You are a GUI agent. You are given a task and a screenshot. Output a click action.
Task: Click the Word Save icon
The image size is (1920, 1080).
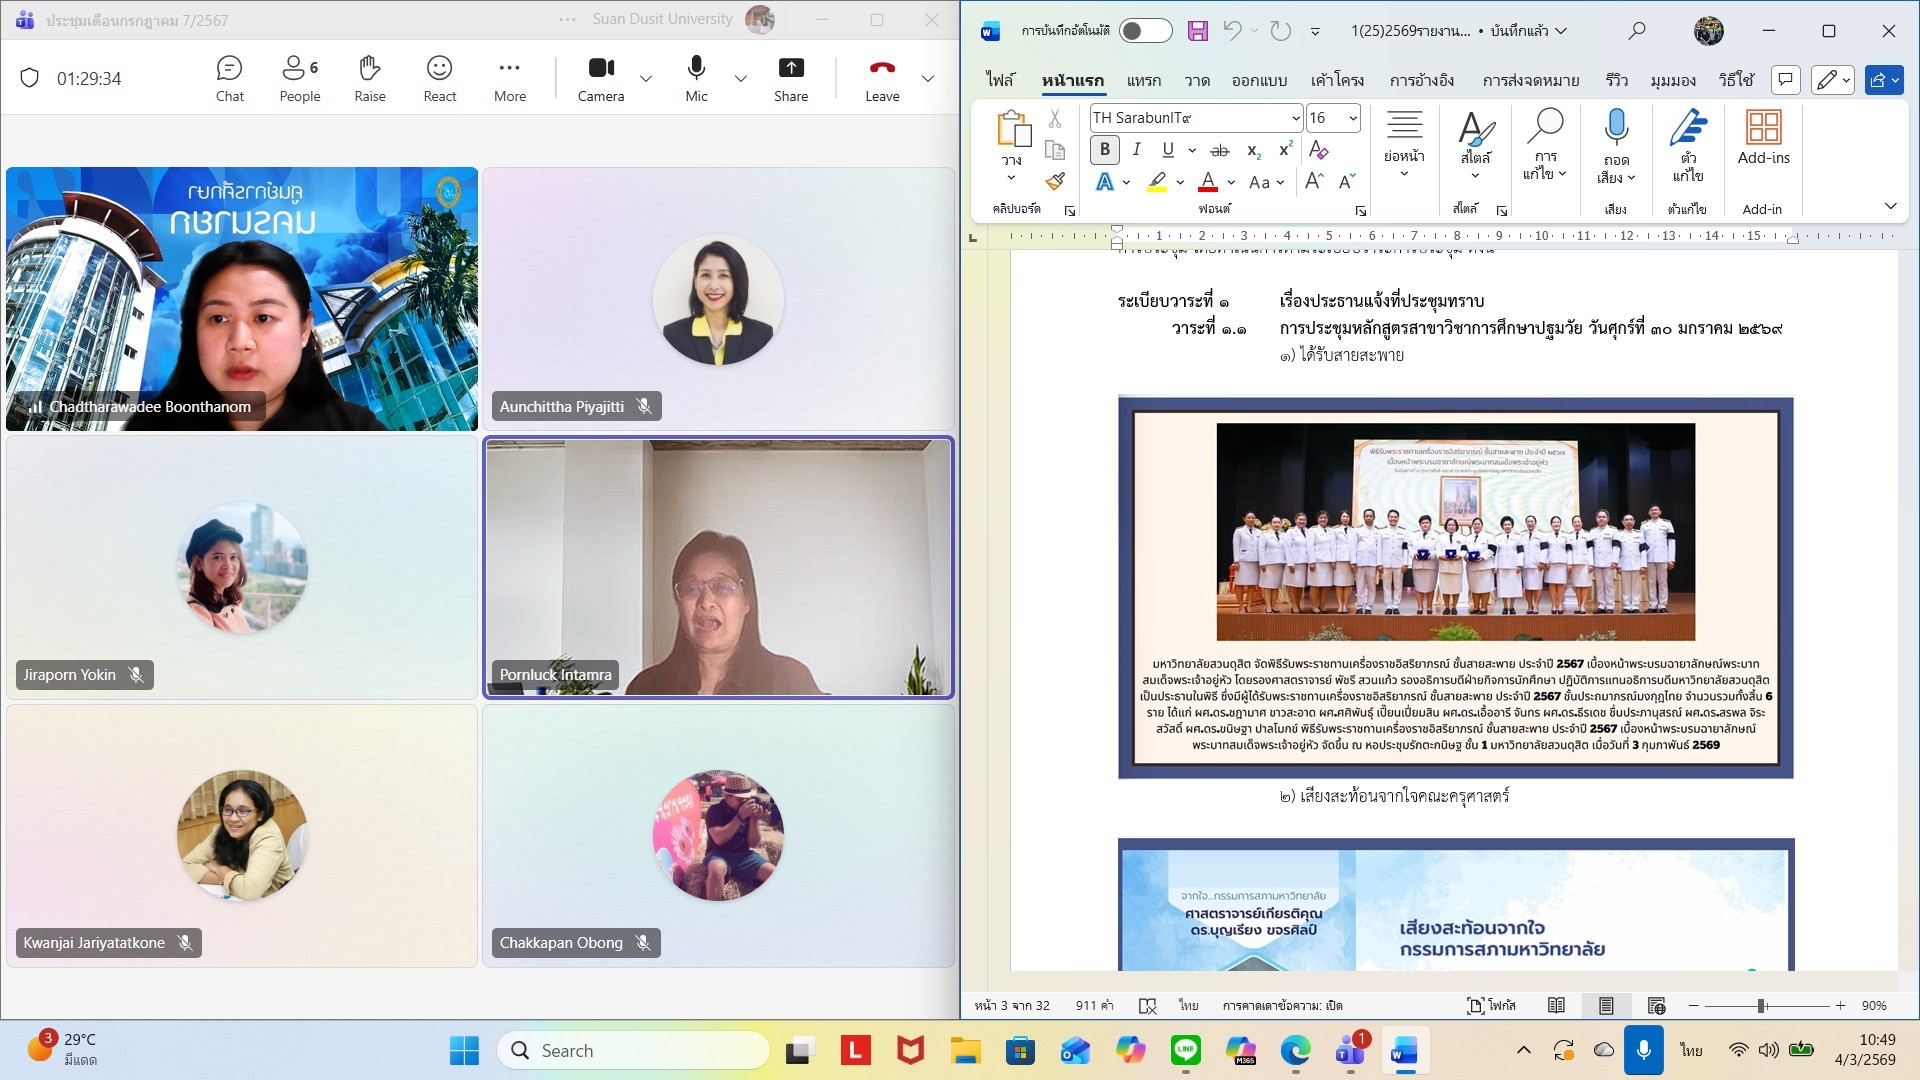tap(1197, 31)
